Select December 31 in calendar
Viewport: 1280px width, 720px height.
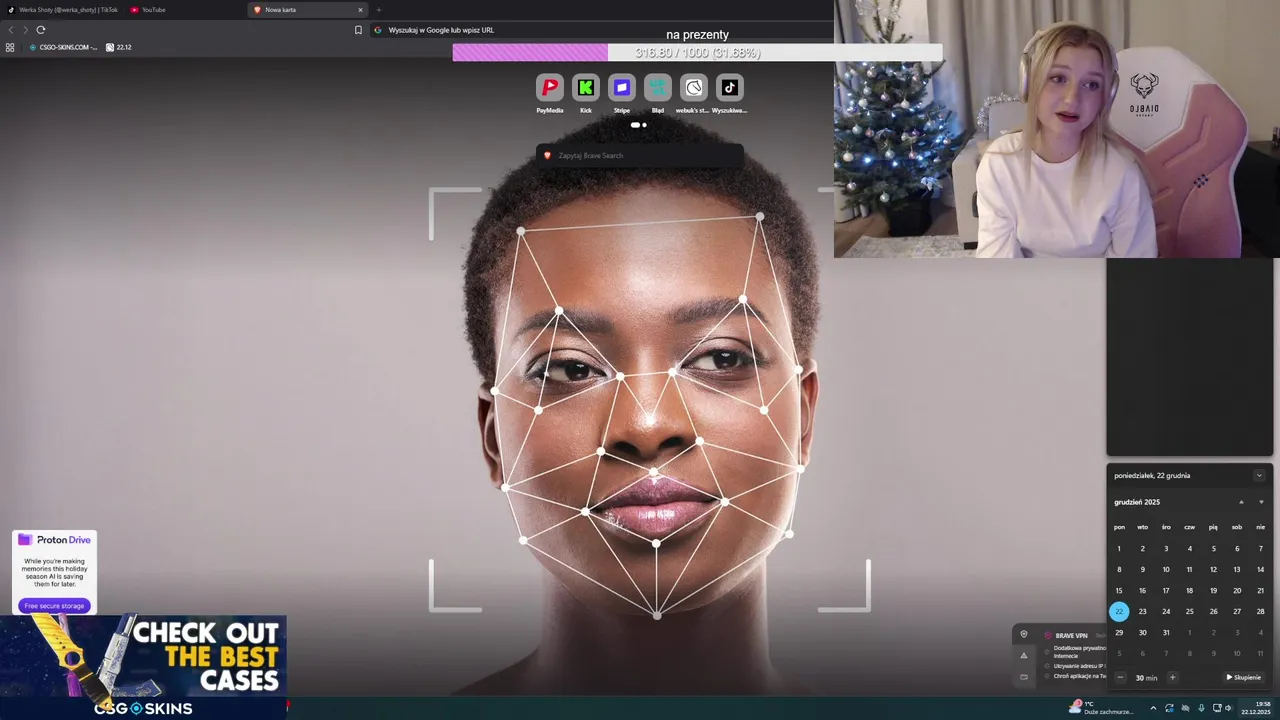[1166, 632]
